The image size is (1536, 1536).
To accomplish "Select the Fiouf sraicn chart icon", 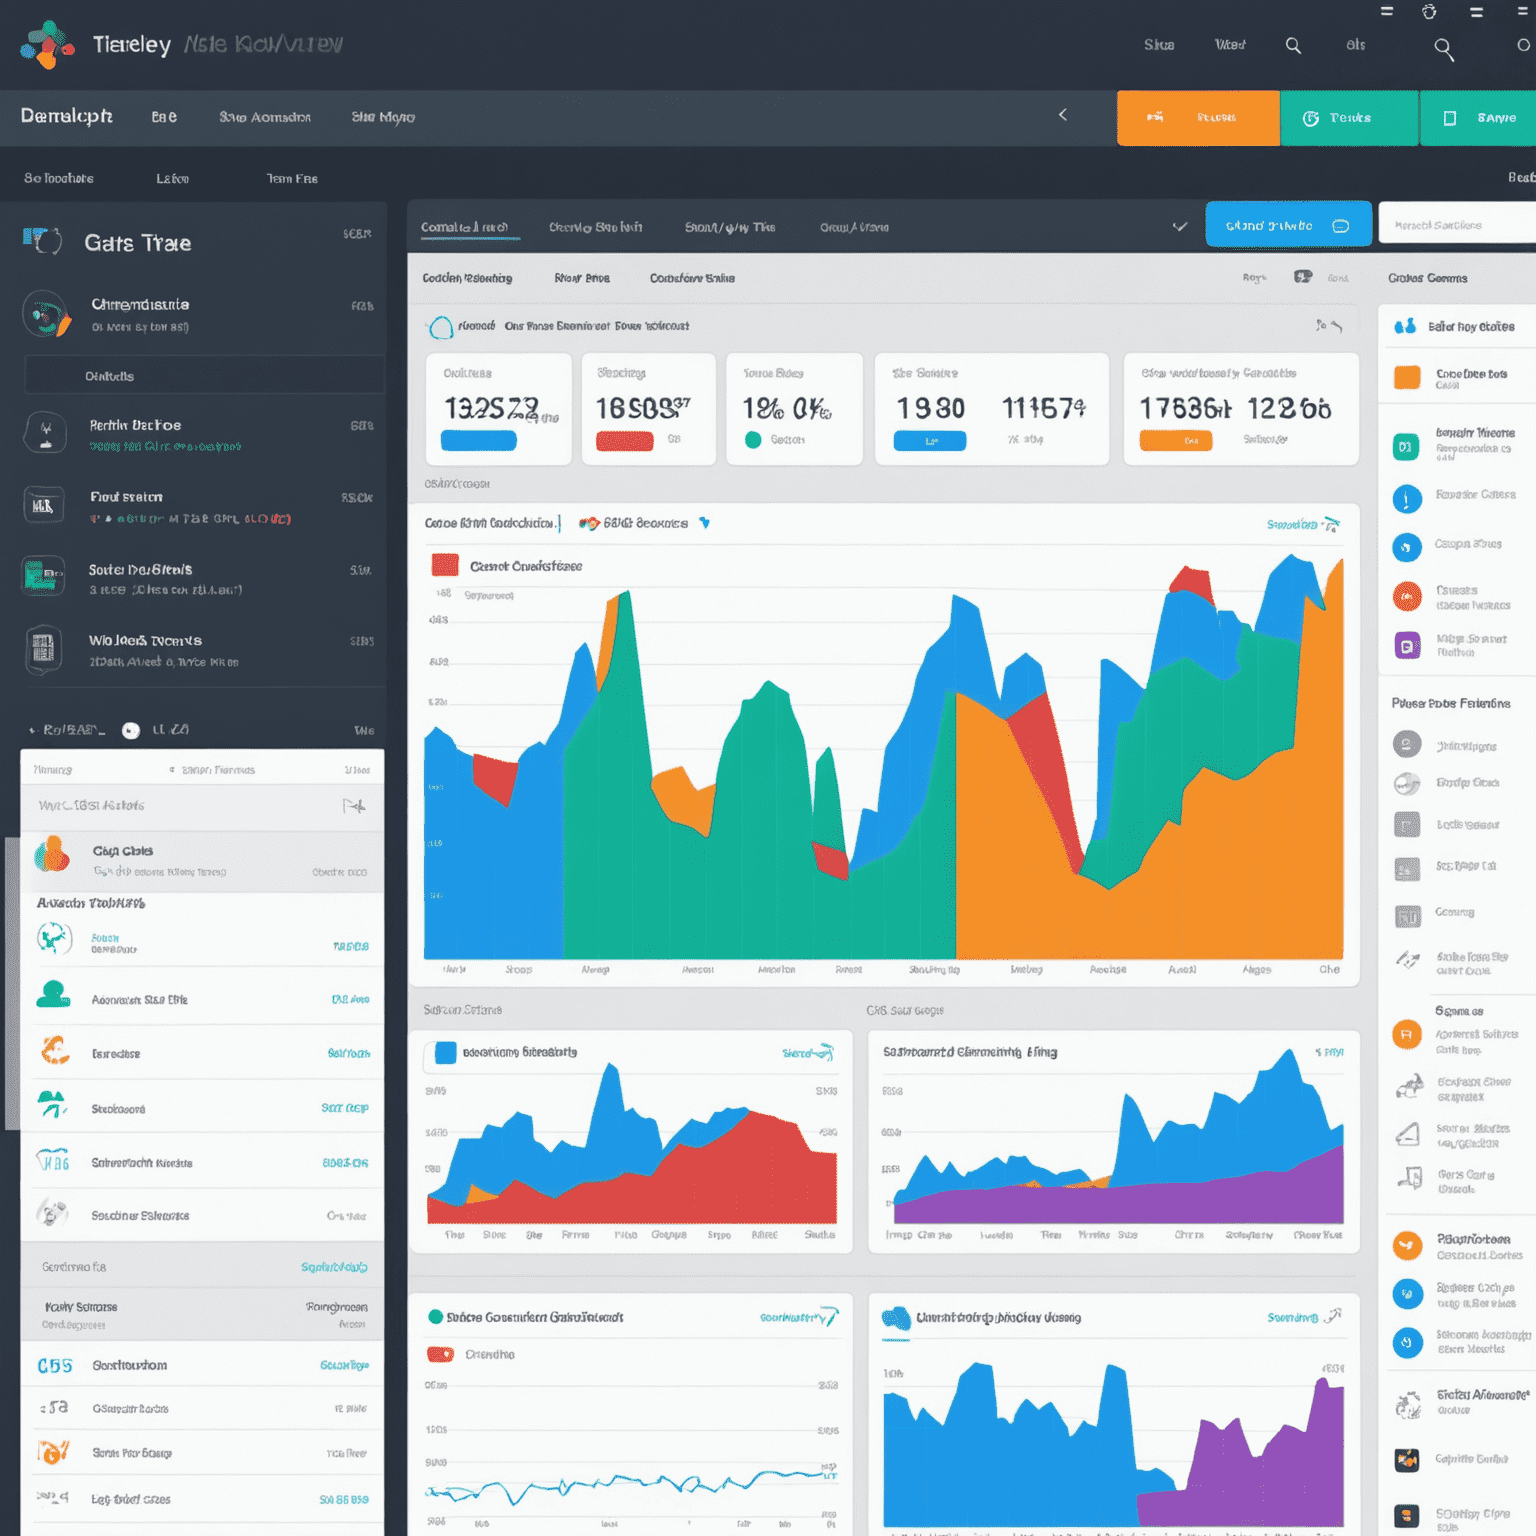I will tap(44, 505).
